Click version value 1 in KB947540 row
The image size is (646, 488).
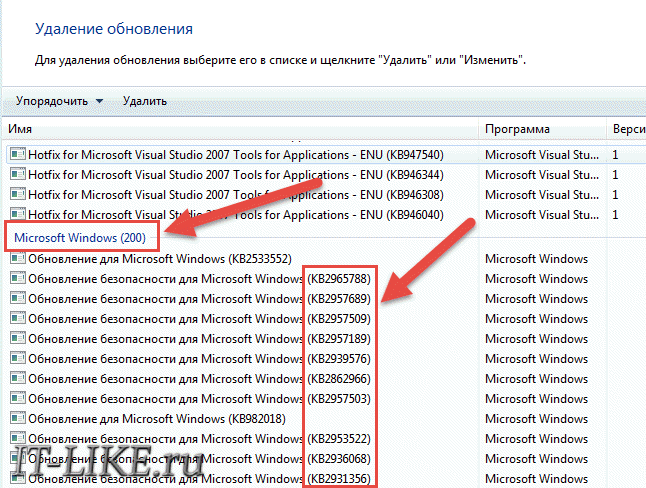click(x=615, y=155)
